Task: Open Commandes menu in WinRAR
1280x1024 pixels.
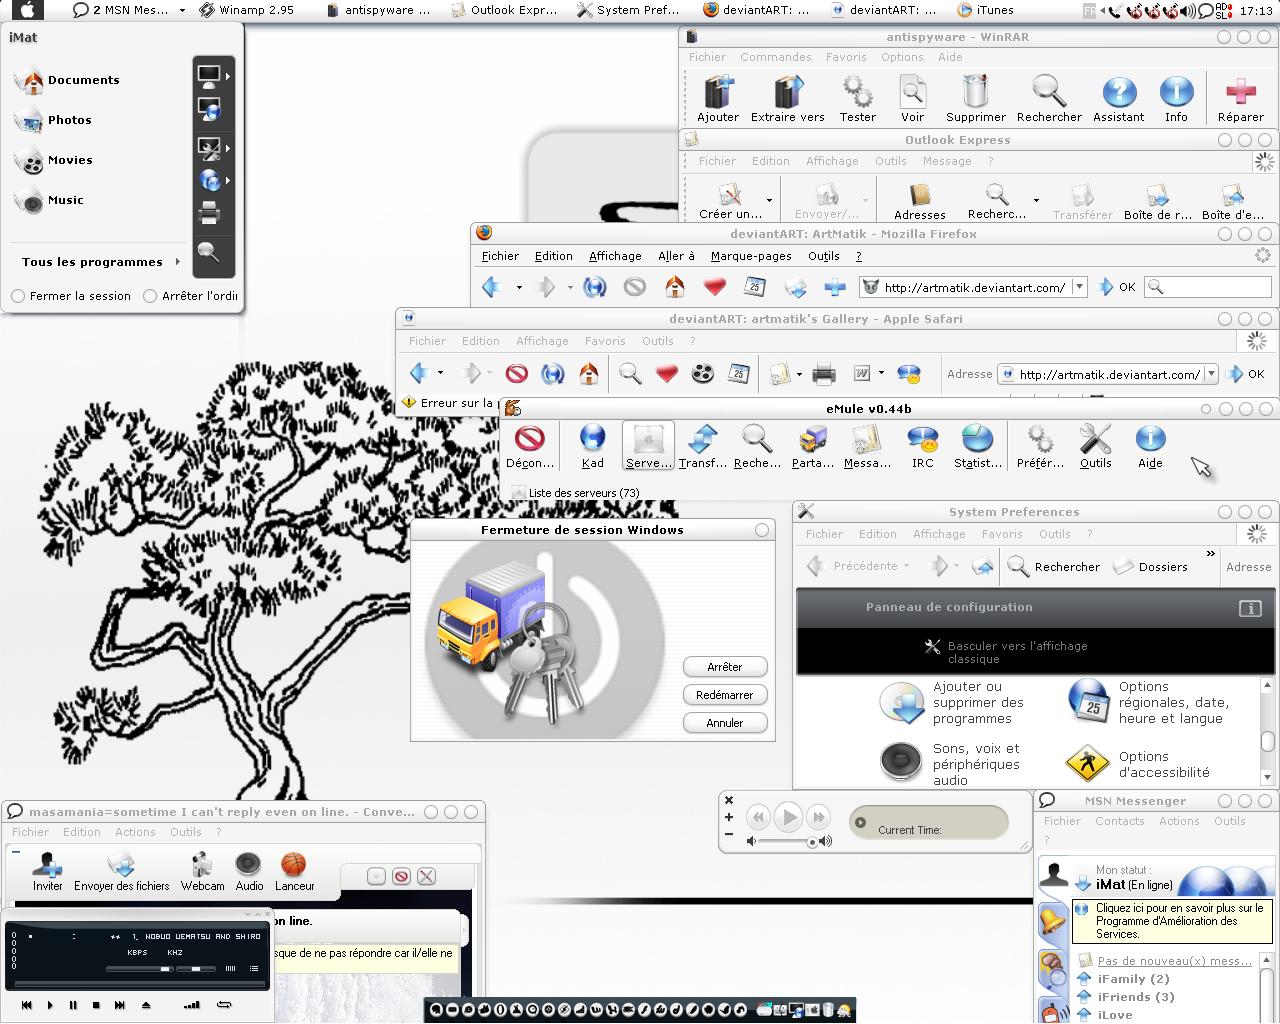Action: tap(775, 57)
